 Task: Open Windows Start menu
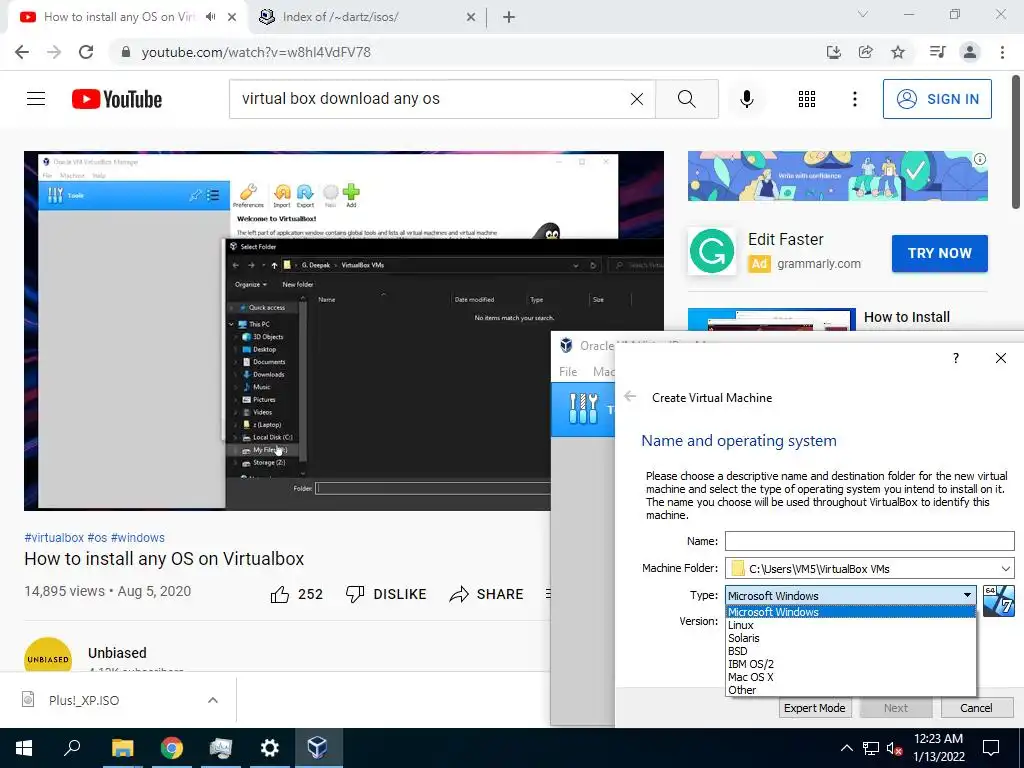tap(24, 748)
